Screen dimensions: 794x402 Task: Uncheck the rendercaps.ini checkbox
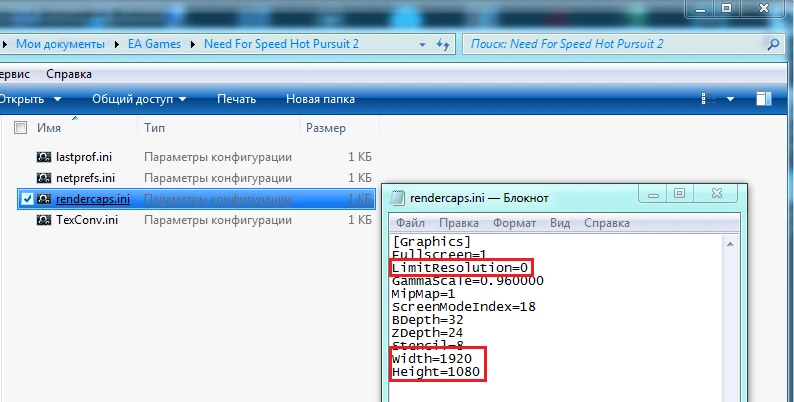tap(27, 199)
